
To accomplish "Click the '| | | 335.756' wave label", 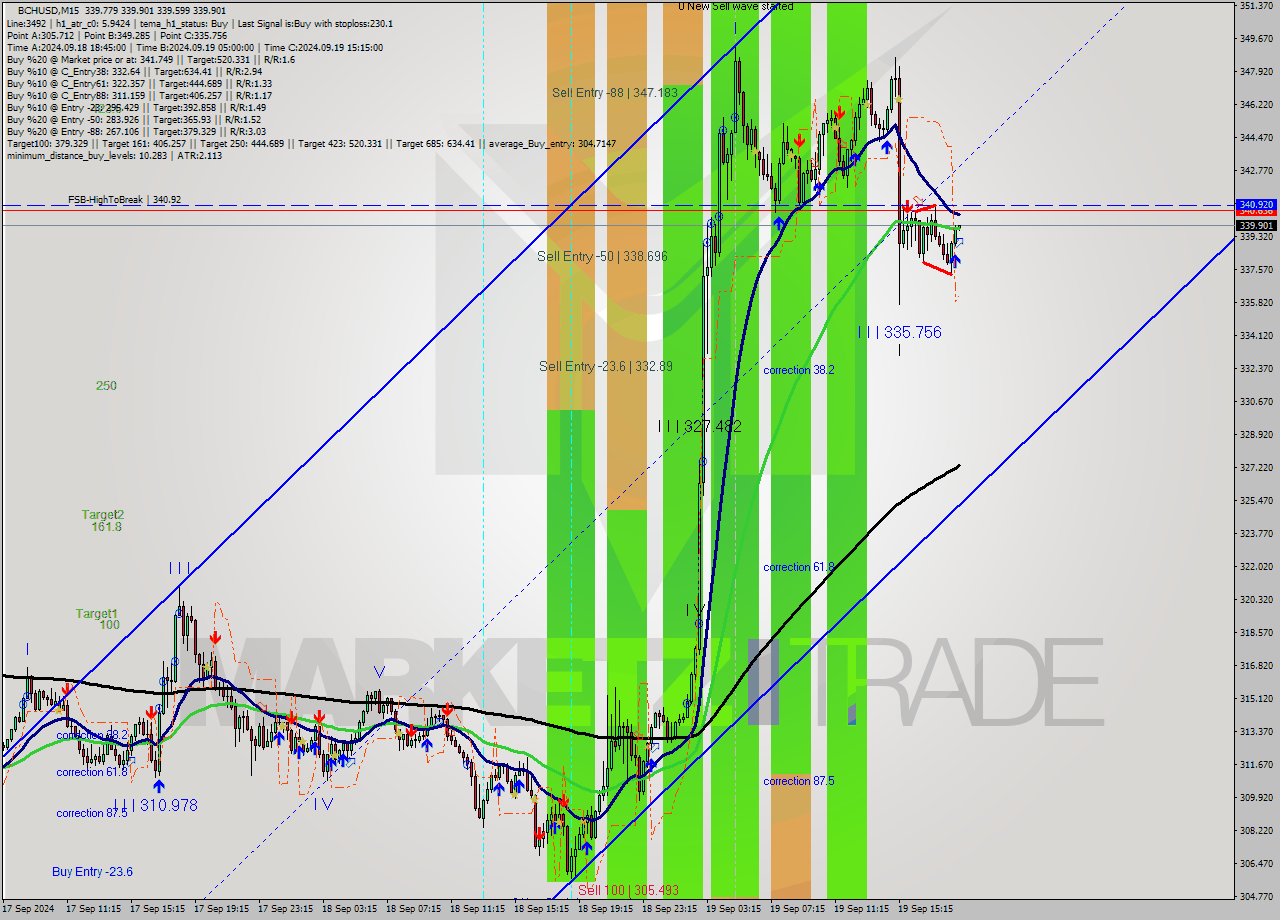I will 900,332.
